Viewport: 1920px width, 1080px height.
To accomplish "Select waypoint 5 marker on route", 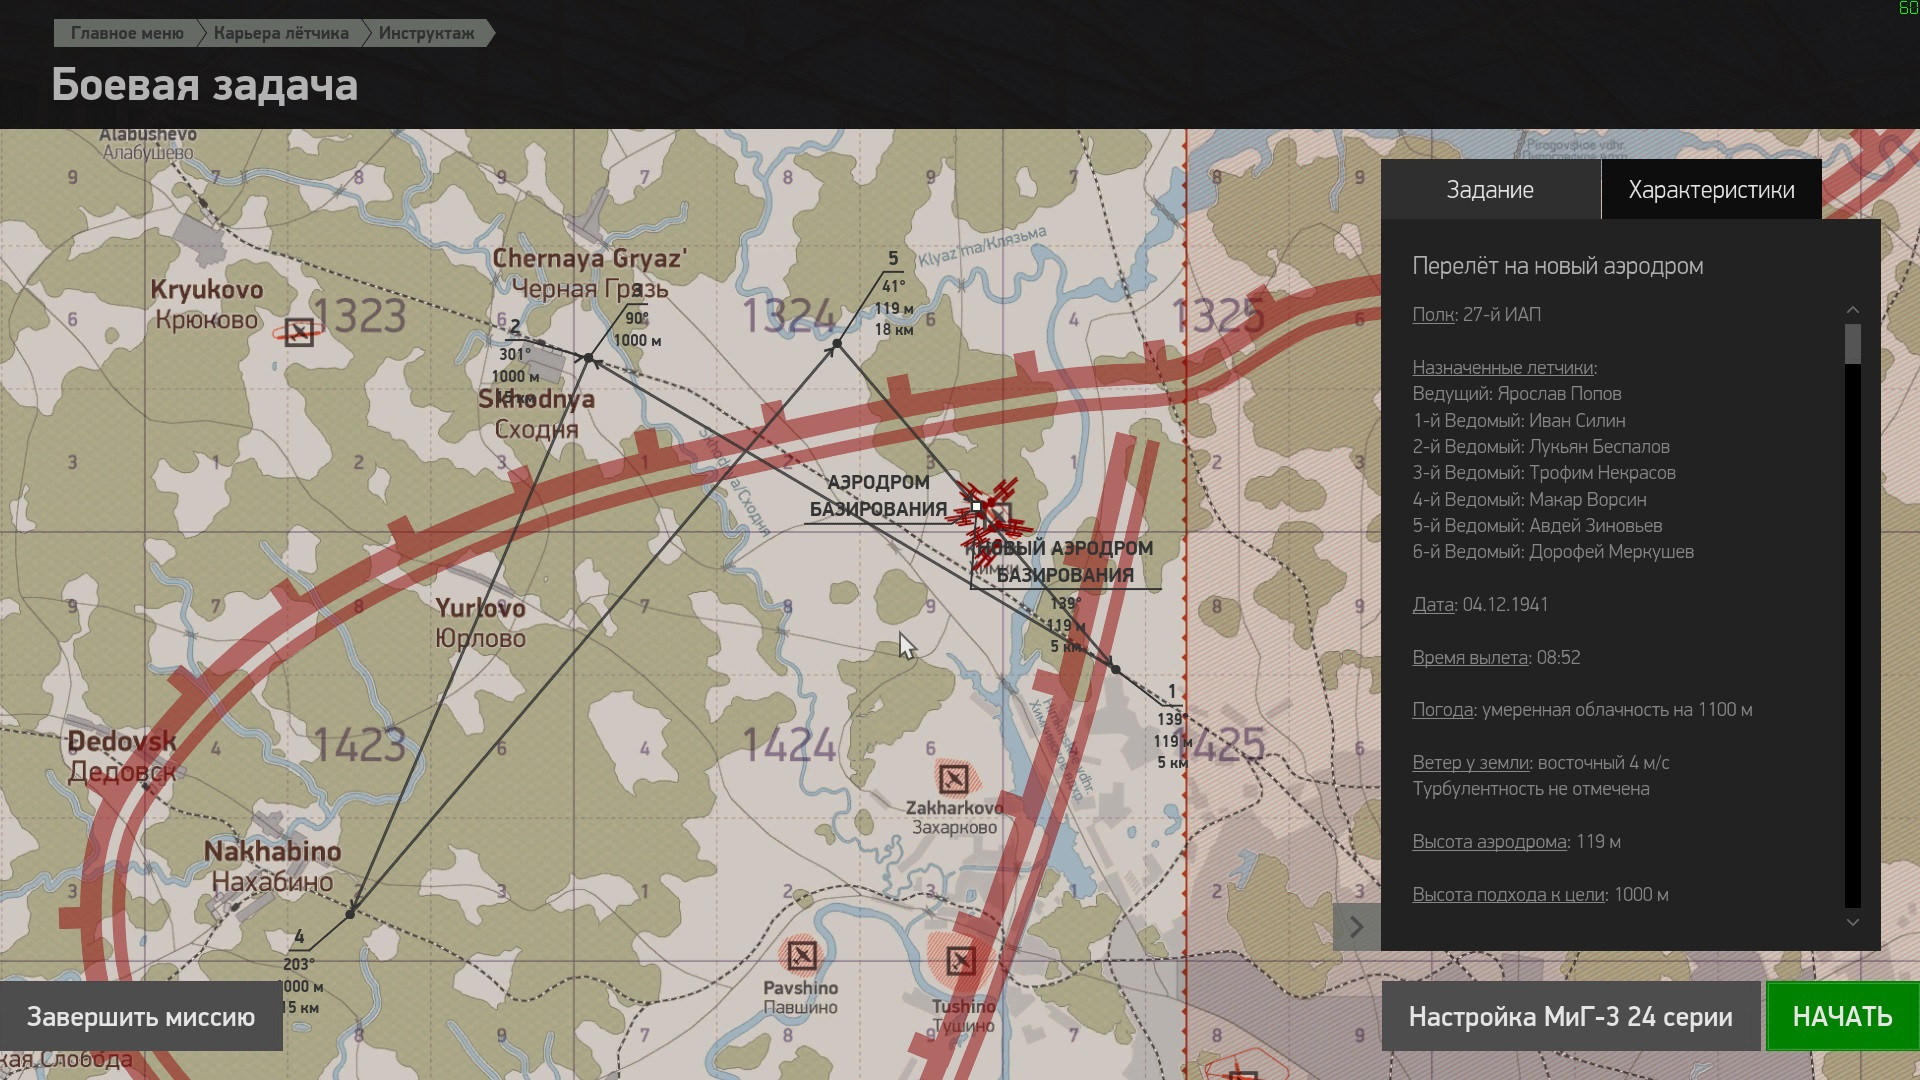I will (836, 345).
